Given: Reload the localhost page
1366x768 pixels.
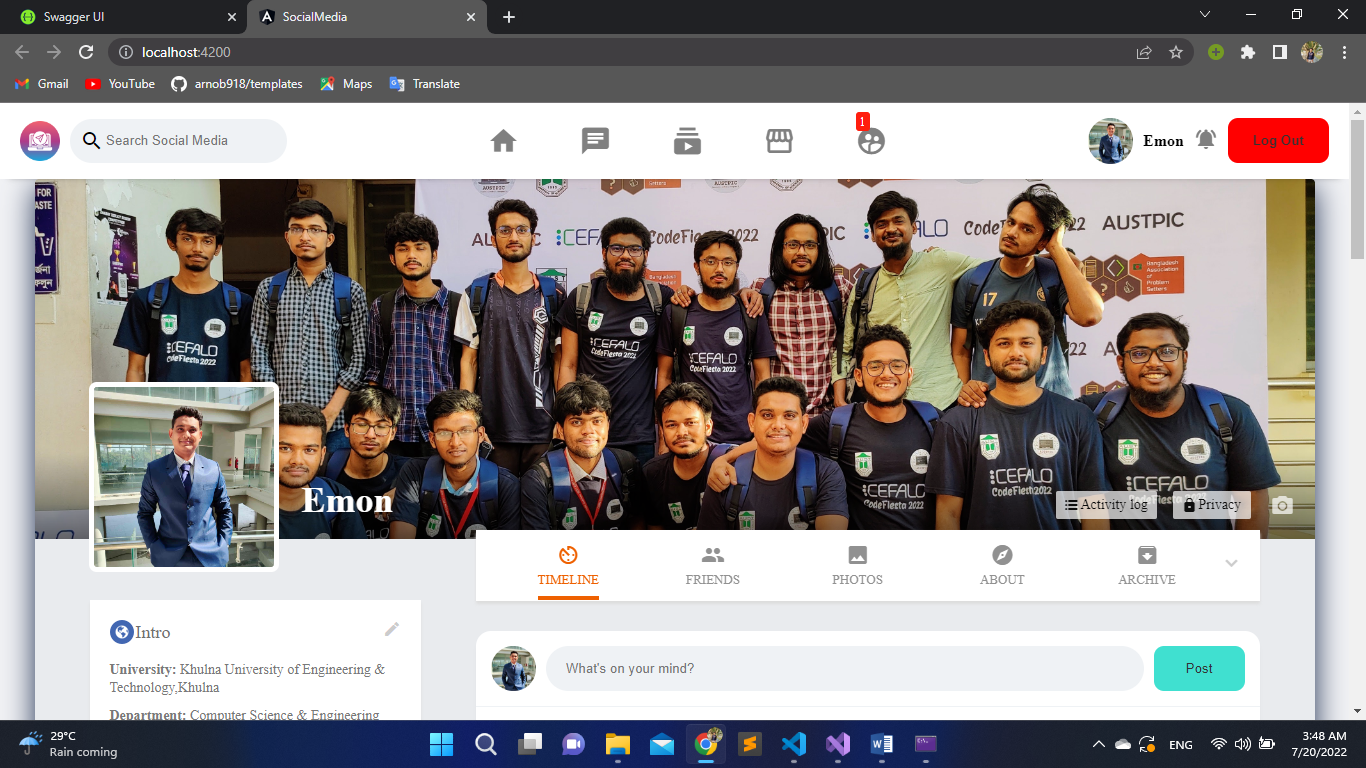Looking at the screenshot, I should coord(86,52).
